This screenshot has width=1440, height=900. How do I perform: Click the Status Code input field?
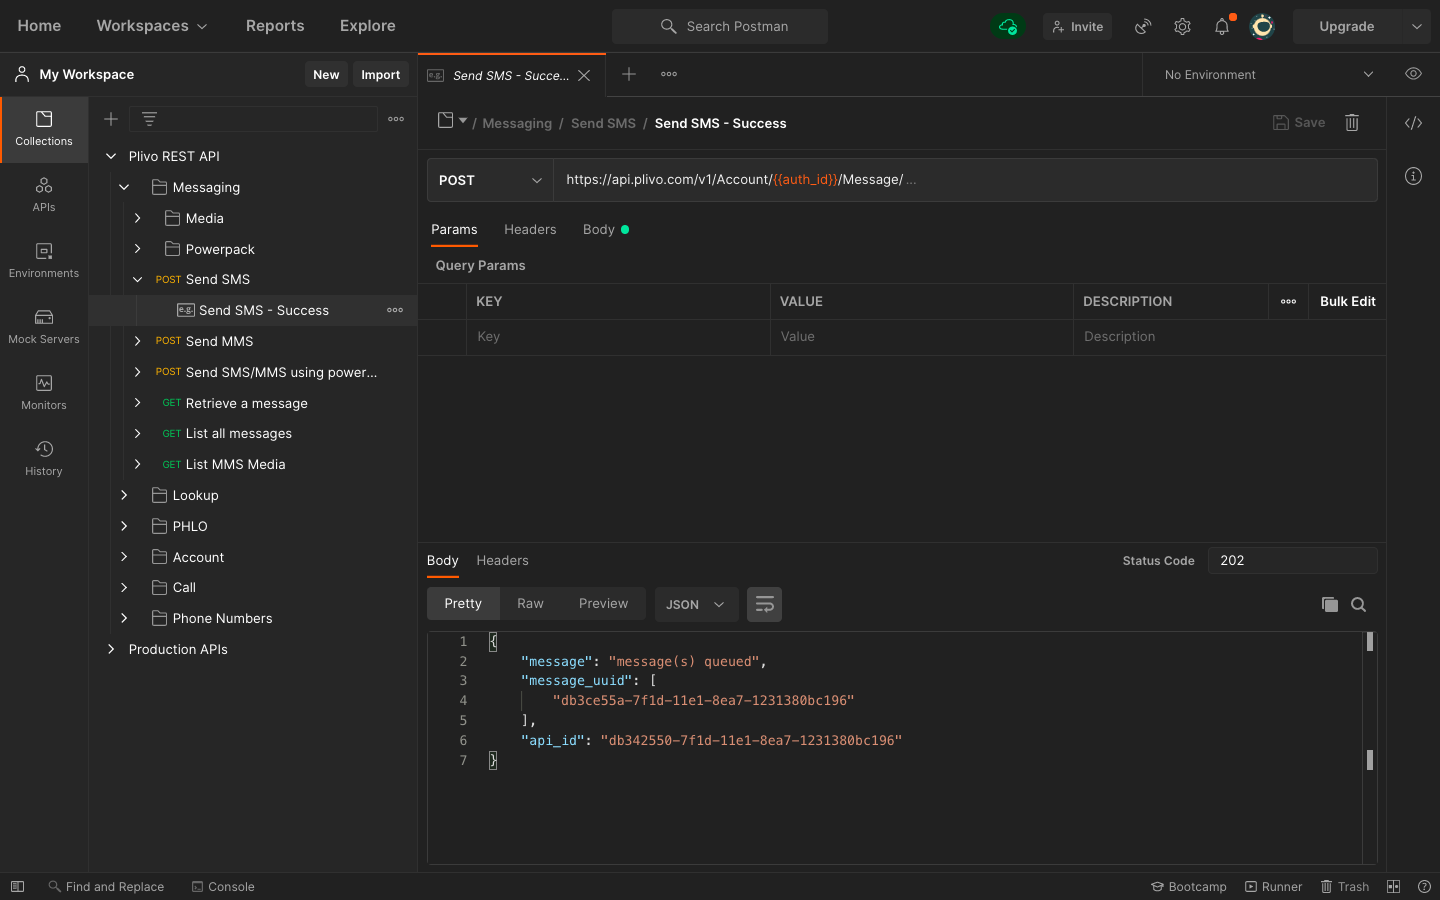coord(1292,561)
